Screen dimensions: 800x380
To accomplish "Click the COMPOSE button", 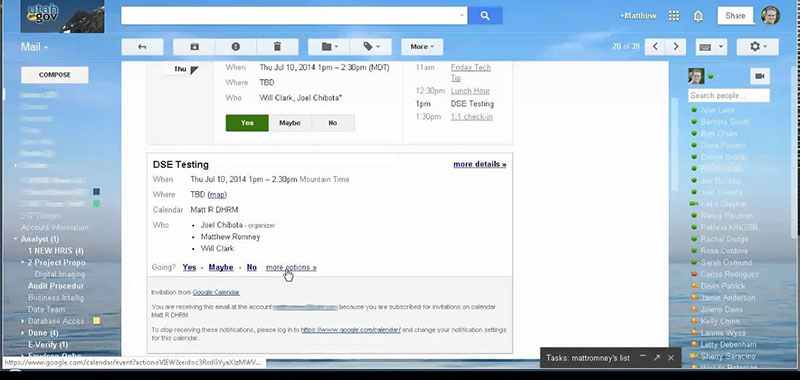I will click(x=55, y=75).
